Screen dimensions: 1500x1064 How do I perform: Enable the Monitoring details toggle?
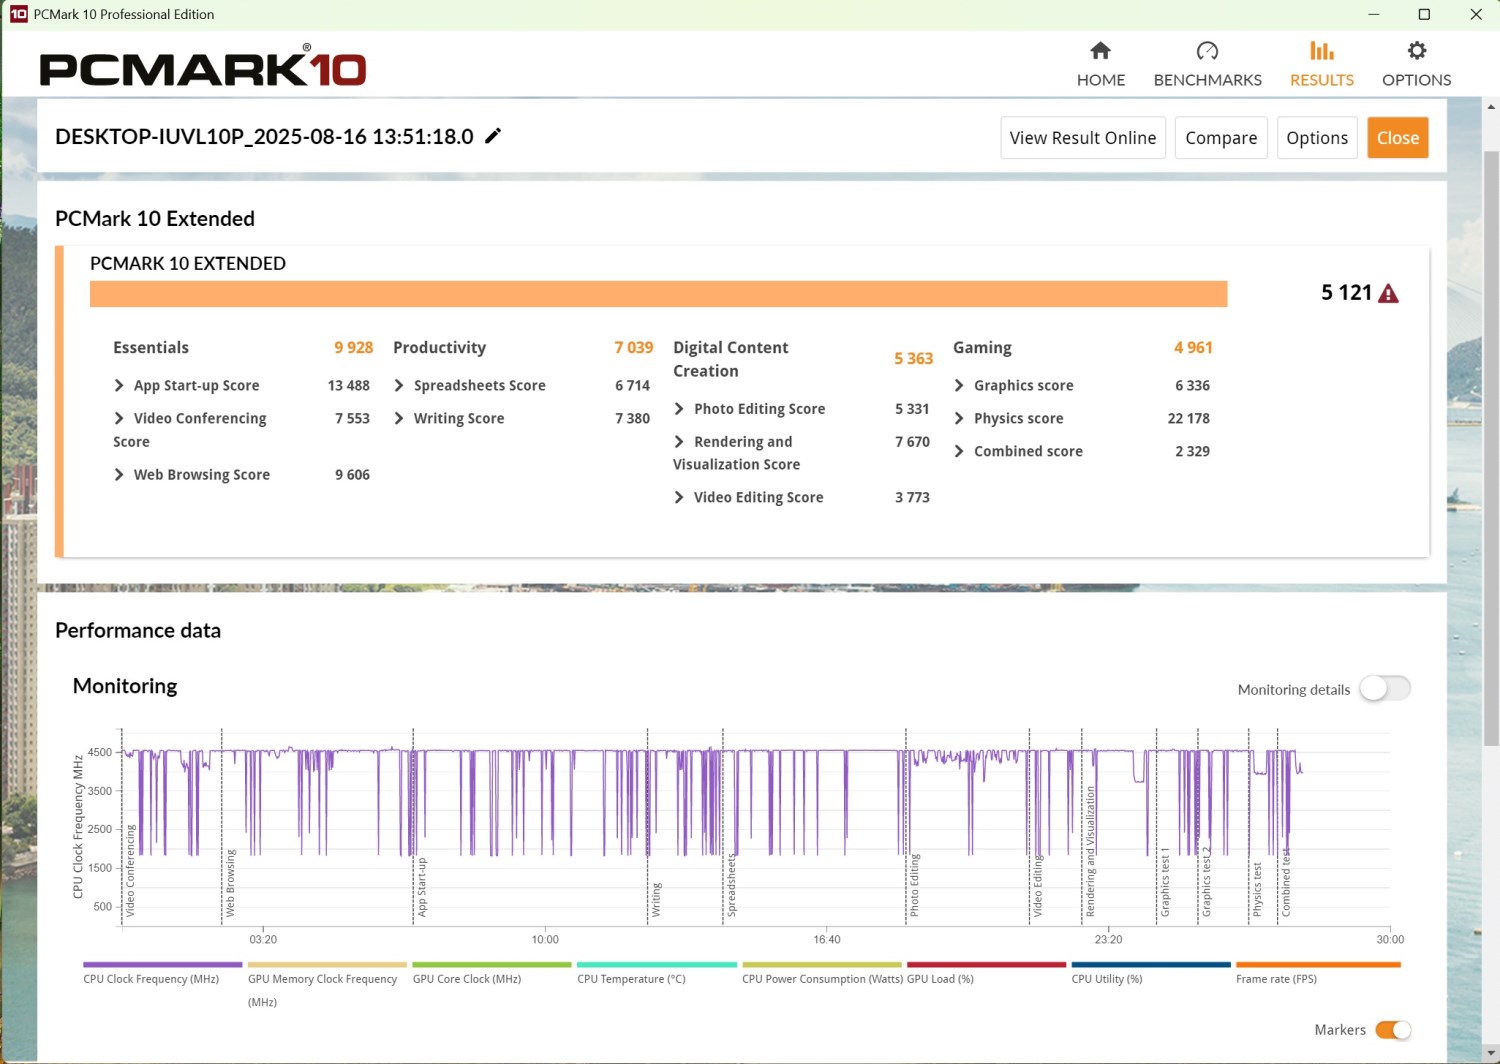1384,689
